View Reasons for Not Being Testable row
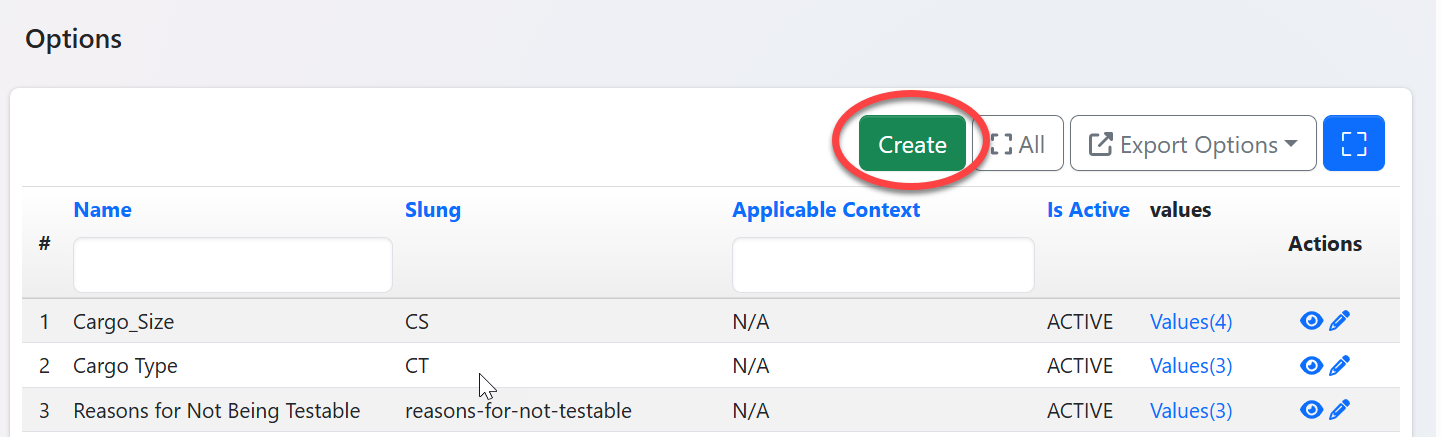 click(1311, 410)
